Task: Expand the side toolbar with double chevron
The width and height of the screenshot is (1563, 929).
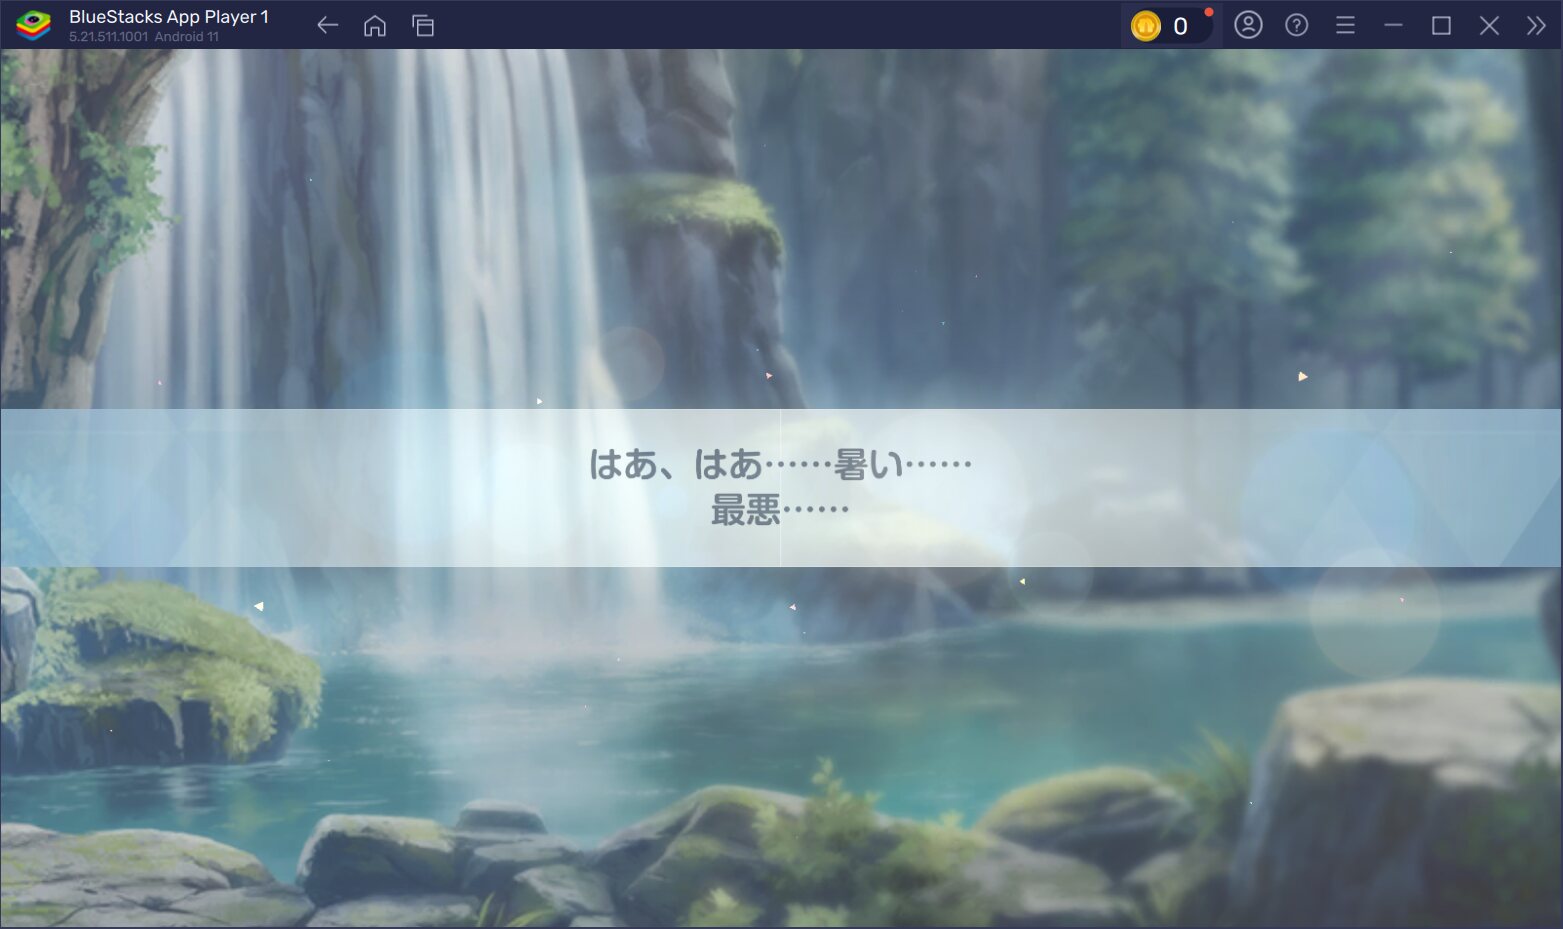Action: pos(1537,26)
